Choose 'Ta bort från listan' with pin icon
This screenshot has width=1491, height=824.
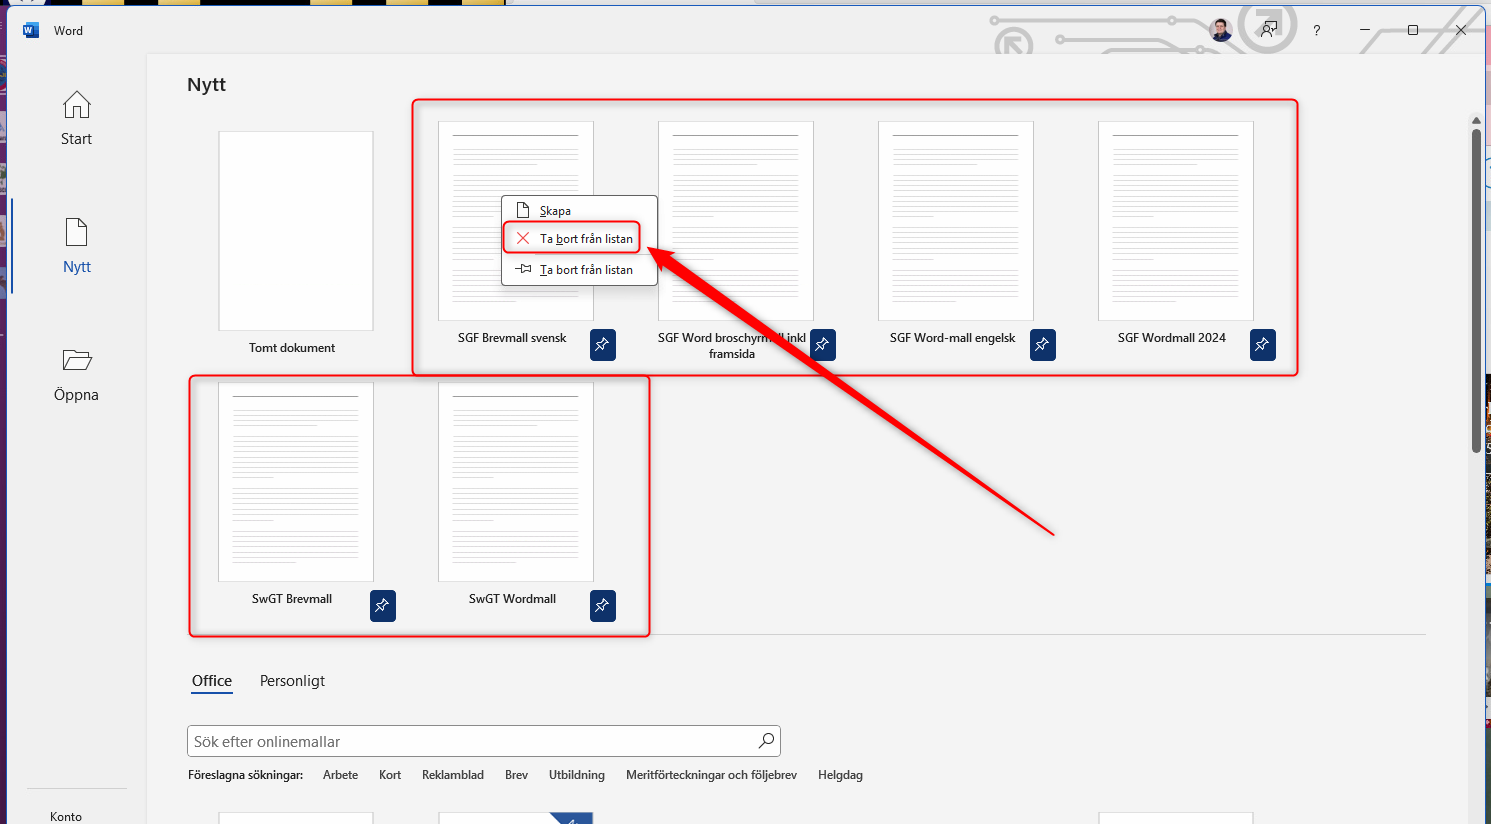[x=580, y=269]
